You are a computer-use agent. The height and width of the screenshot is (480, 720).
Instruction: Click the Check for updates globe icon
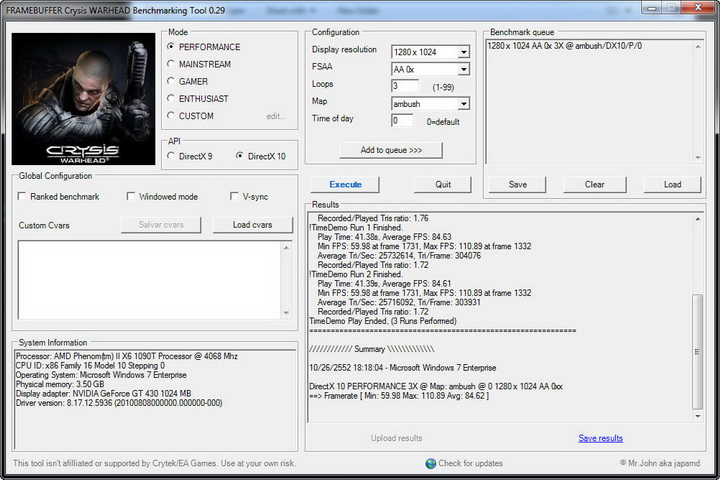click(x=431, y=463)
